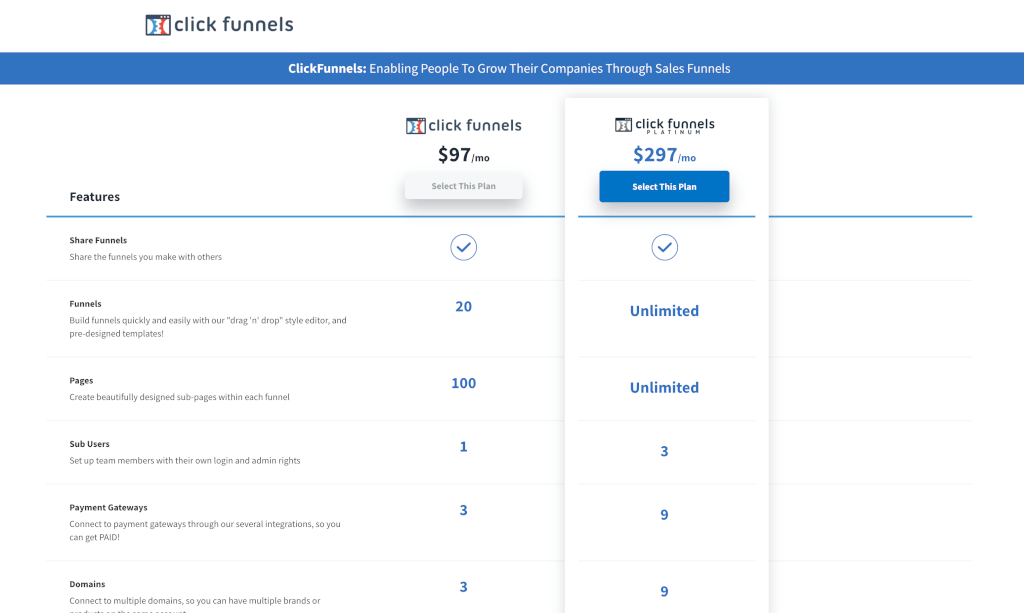Click the Share Funnels feature title
1024x613 pixels.
click(x=98, y=240)
